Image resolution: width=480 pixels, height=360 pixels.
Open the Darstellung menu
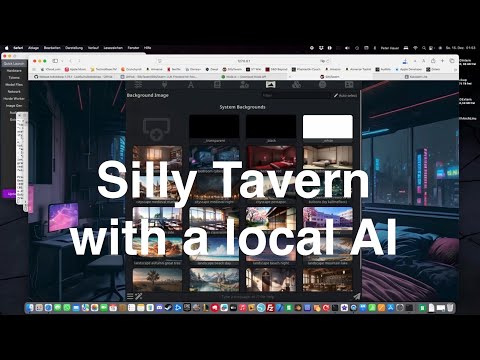[x=74, y=48]
